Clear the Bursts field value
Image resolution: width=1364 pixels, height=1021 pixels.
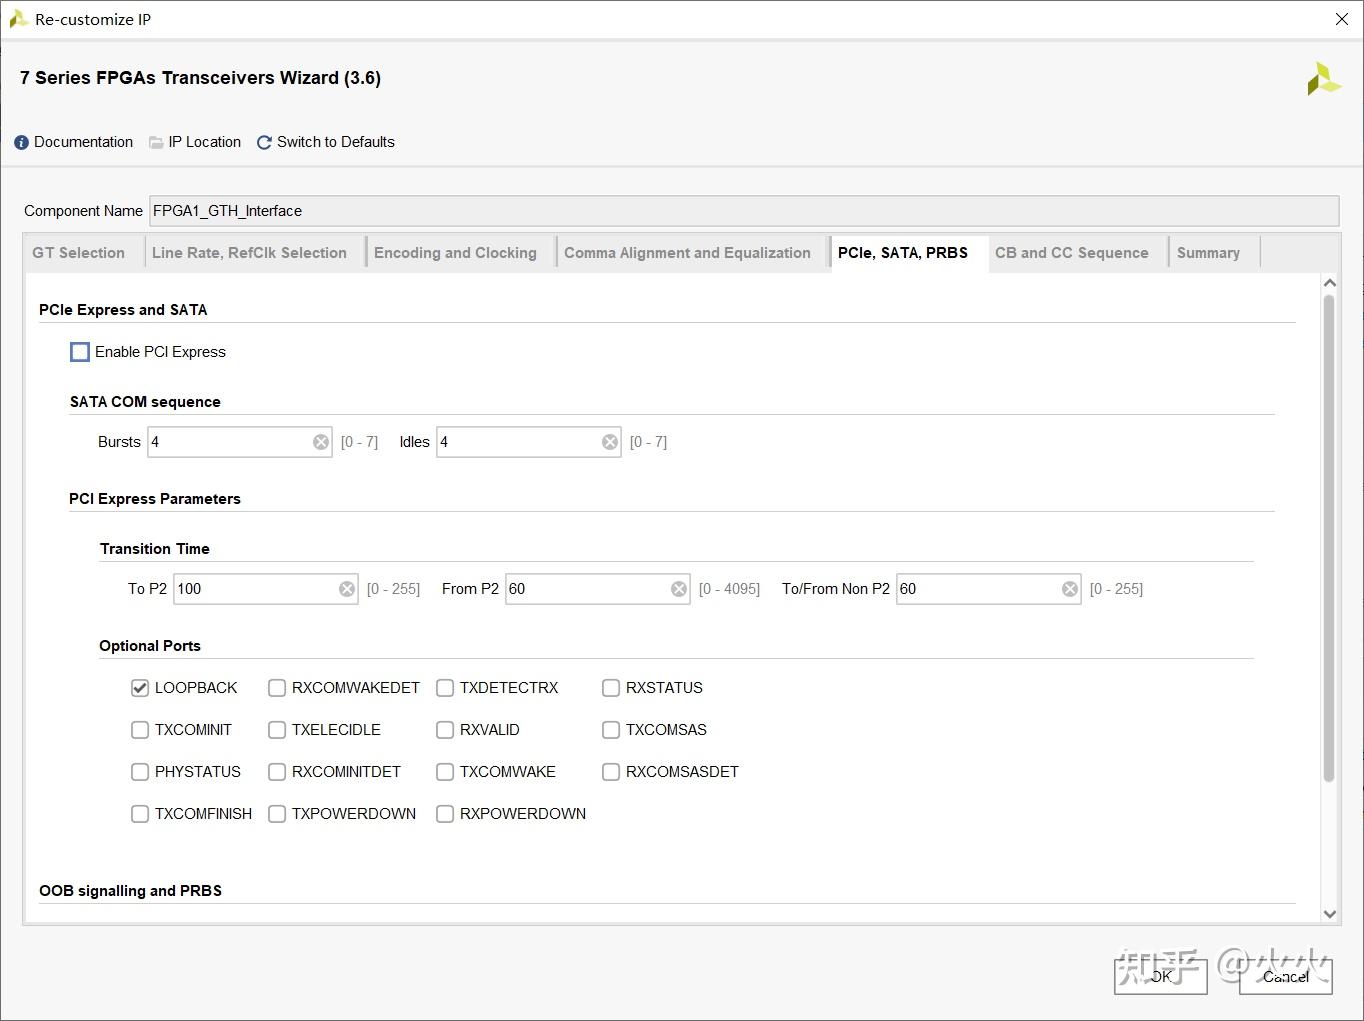[321, 442]
